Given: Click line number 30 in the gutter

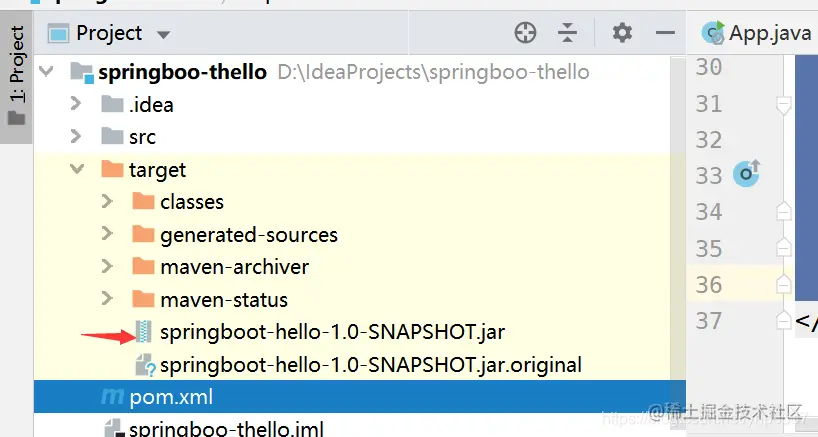Looking at the screenshot, I should click(708, 67).
